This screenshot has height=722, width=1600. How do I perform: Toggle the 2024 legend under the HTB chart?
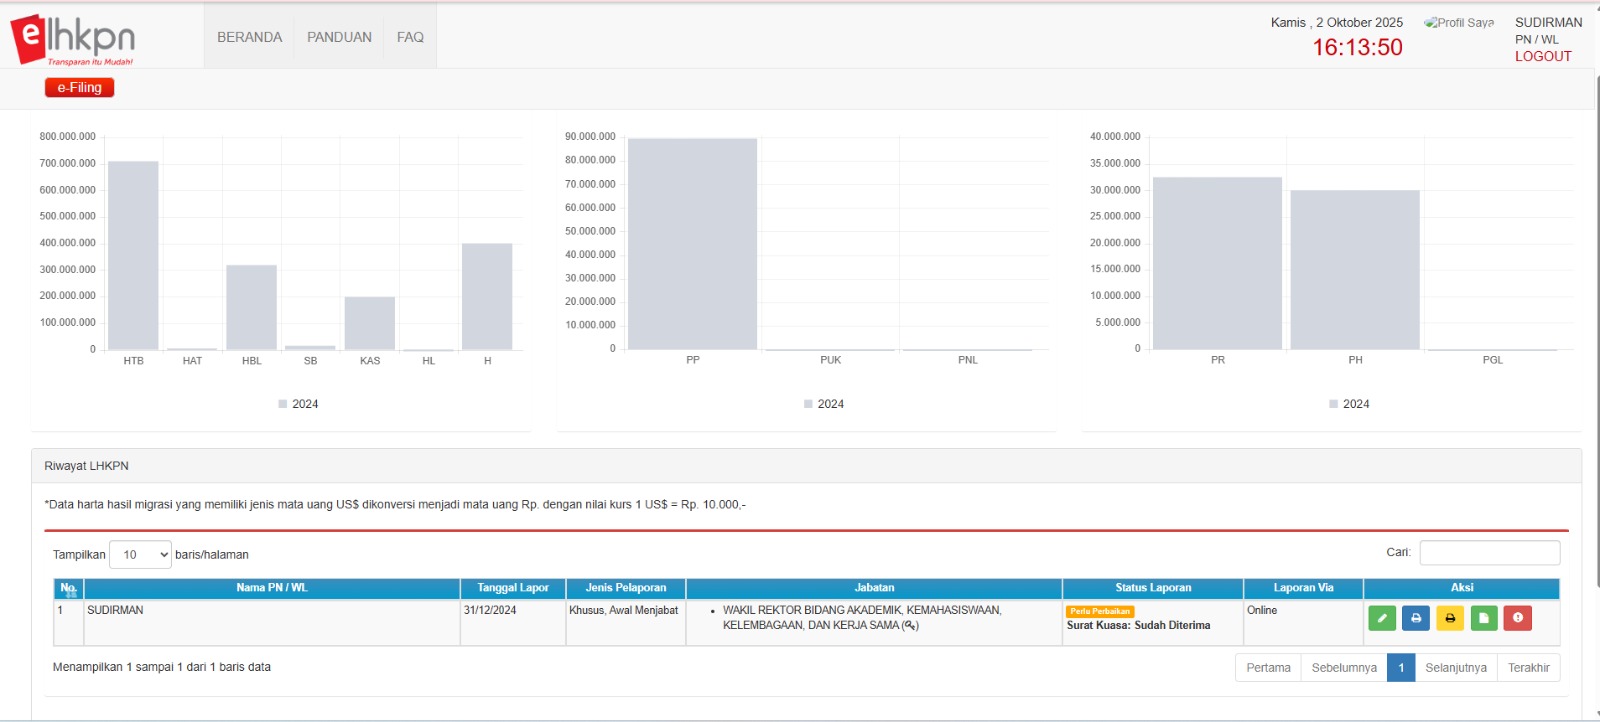(298, 404)
